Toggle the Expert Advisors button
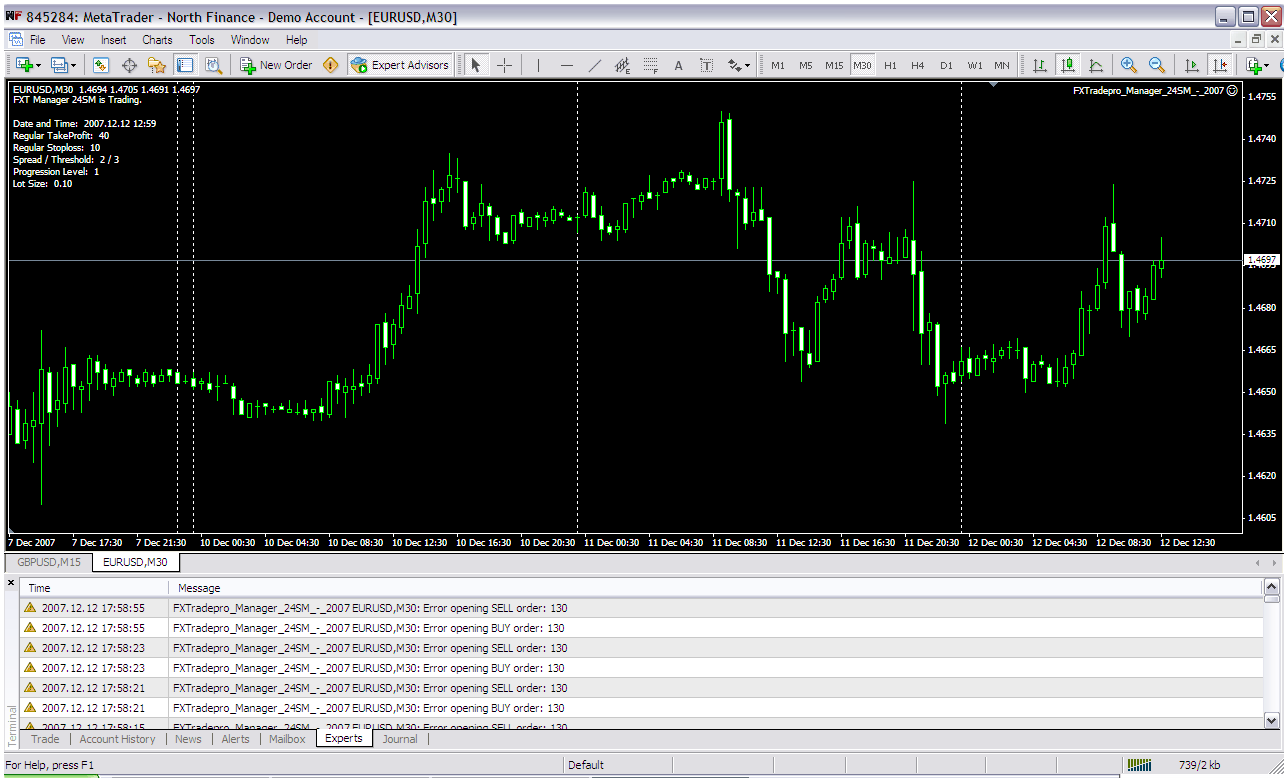 pos(400,65)
